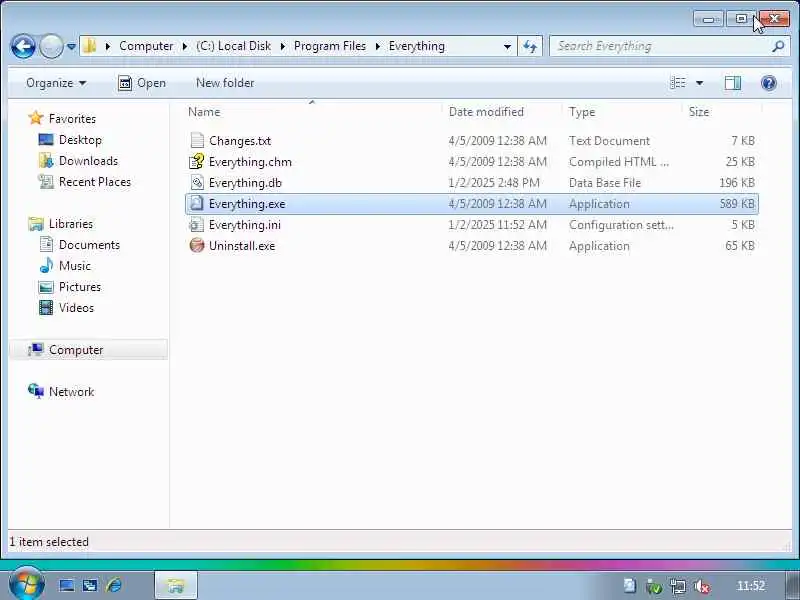800x600 pixels.
Task: Click the 196 KB size cell
Action: (736, 183)
